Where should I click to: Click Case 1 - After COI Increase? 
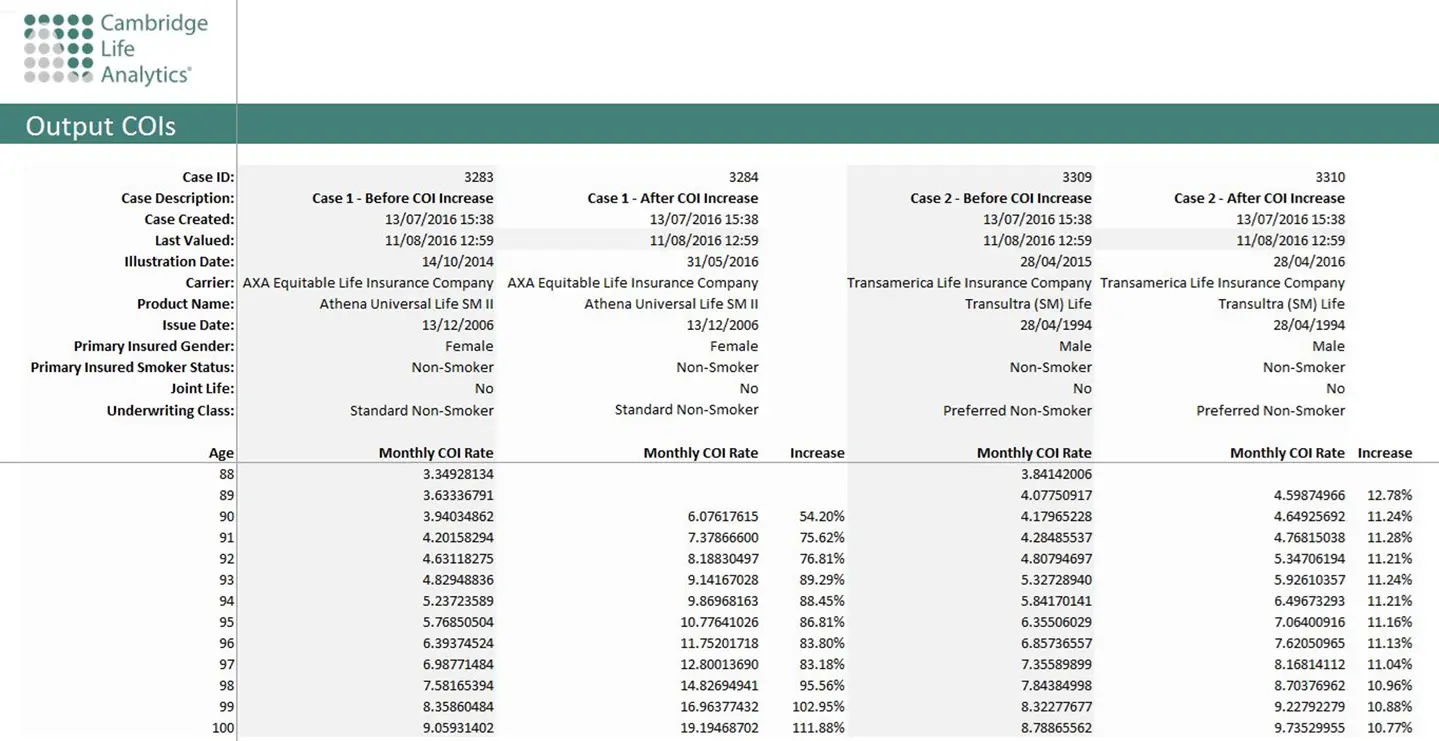tap(673, 198)
